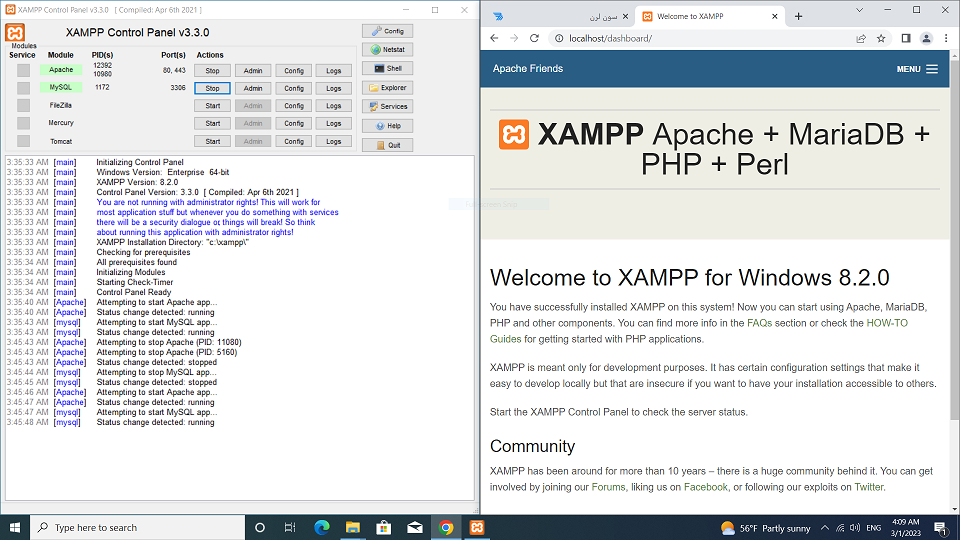
Task: Open the notification center icon
Action: (941, 527)
